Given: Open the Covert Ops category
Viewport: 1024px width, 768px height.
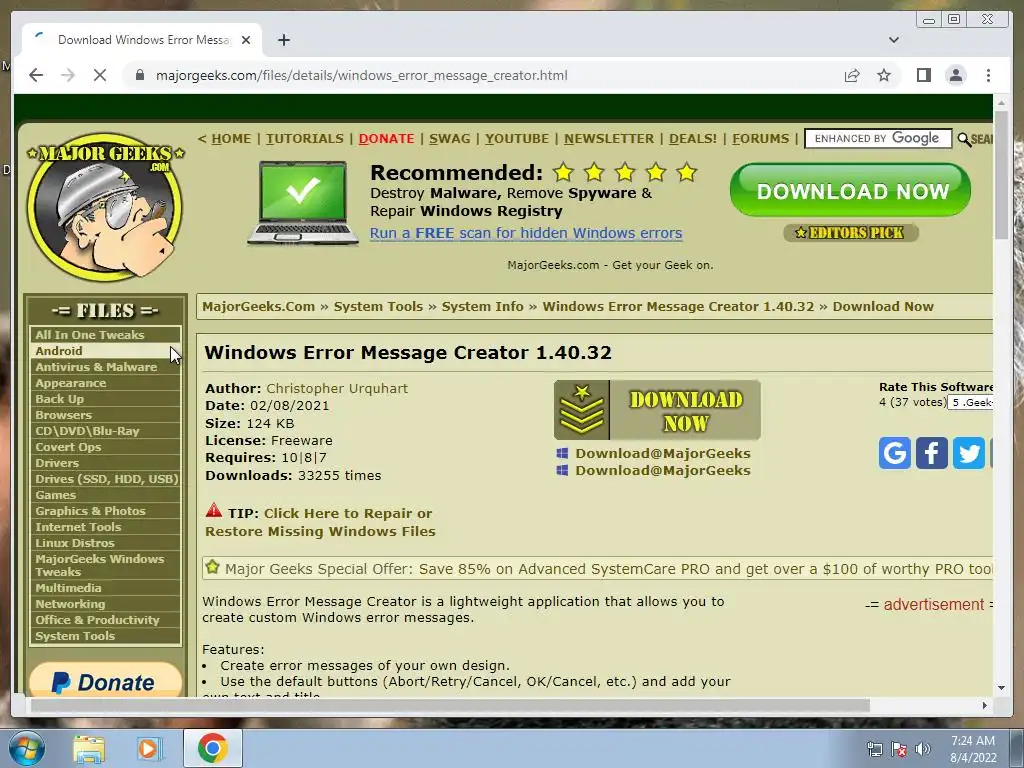Looking at the screenshot, I should coord(105,447).
